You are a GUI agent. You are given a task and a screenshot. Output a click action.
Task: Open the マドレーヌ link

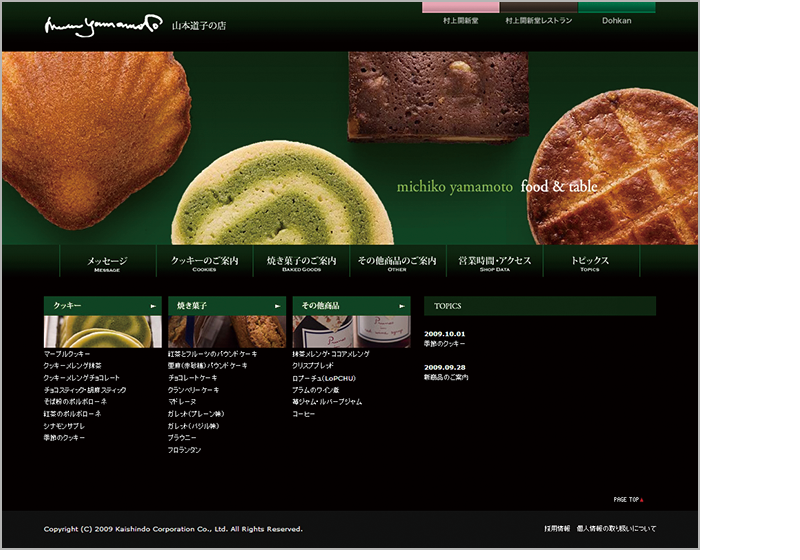click(x=183, y=402)
